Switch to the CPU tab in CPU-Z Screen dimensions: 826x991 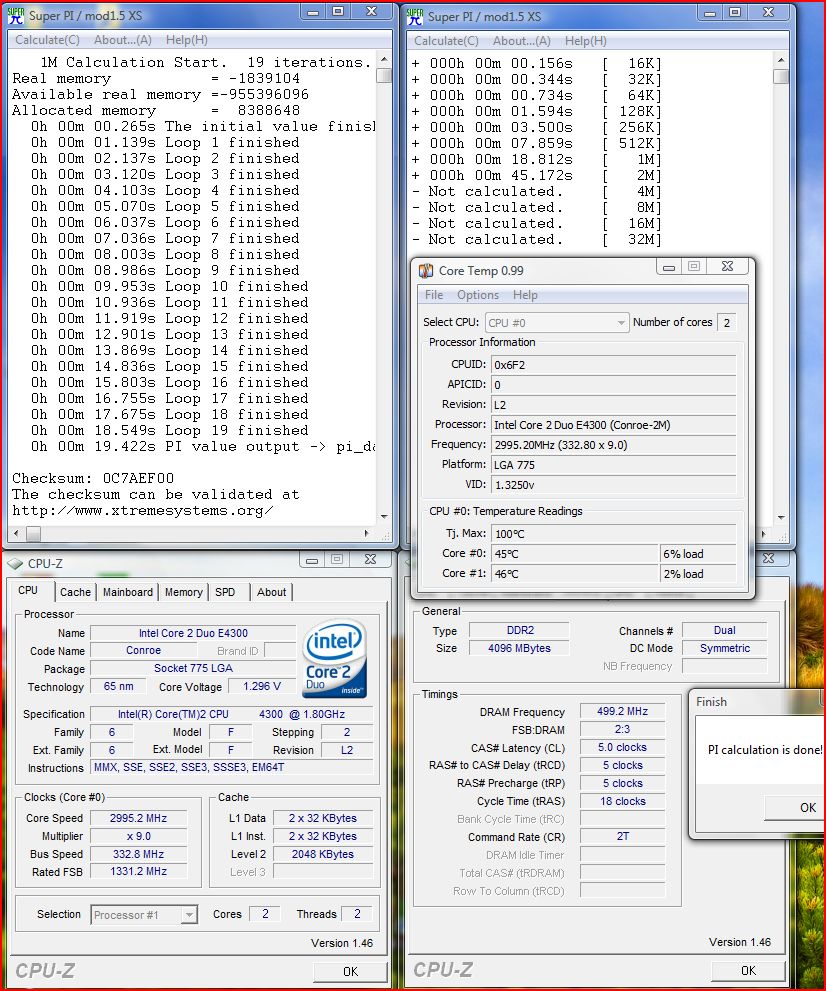28,590
